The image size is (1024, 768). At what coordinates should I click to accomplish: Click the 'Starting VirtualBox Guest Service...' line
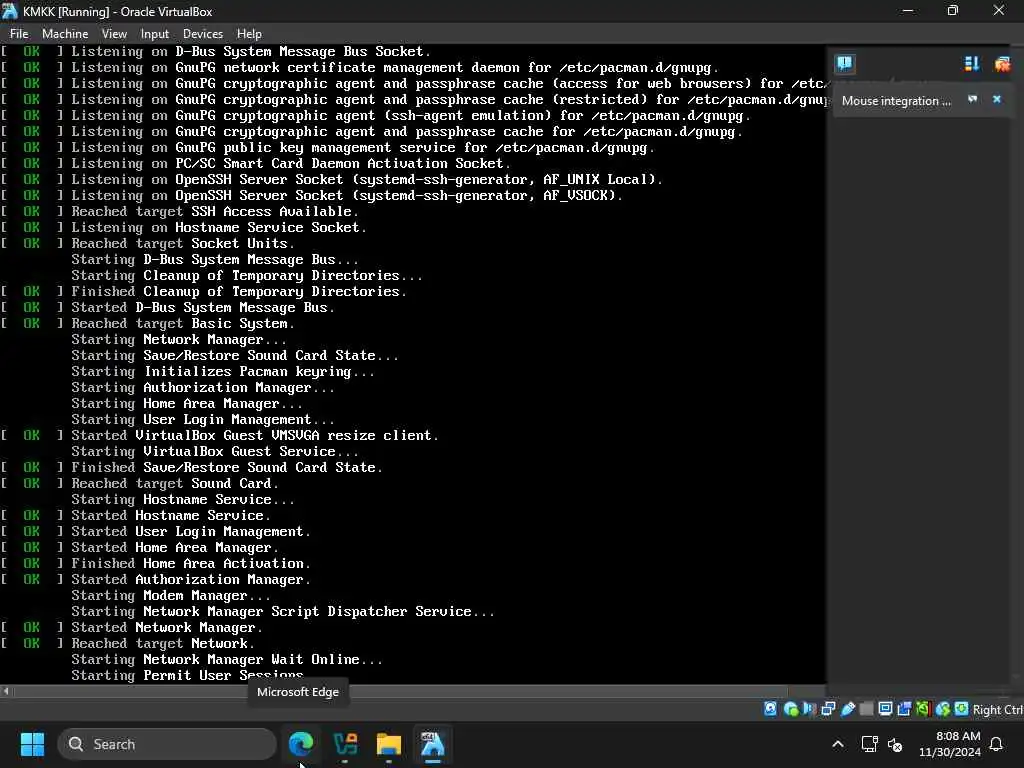[x=215, y=452]
